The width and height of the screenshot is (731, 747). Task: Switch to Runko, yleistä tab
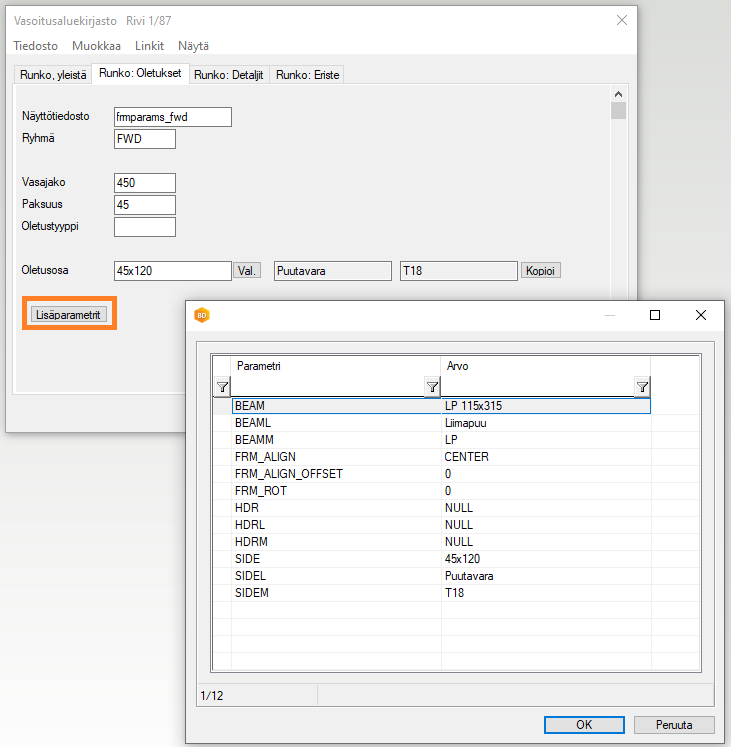(x=53, y=75)
